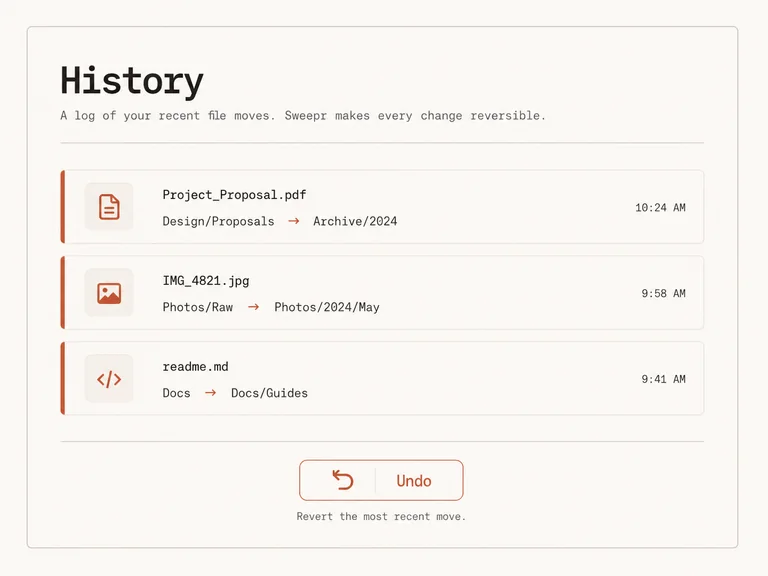Click the Docs source folder text
768x576 pixels.
(x=176, y=393)
